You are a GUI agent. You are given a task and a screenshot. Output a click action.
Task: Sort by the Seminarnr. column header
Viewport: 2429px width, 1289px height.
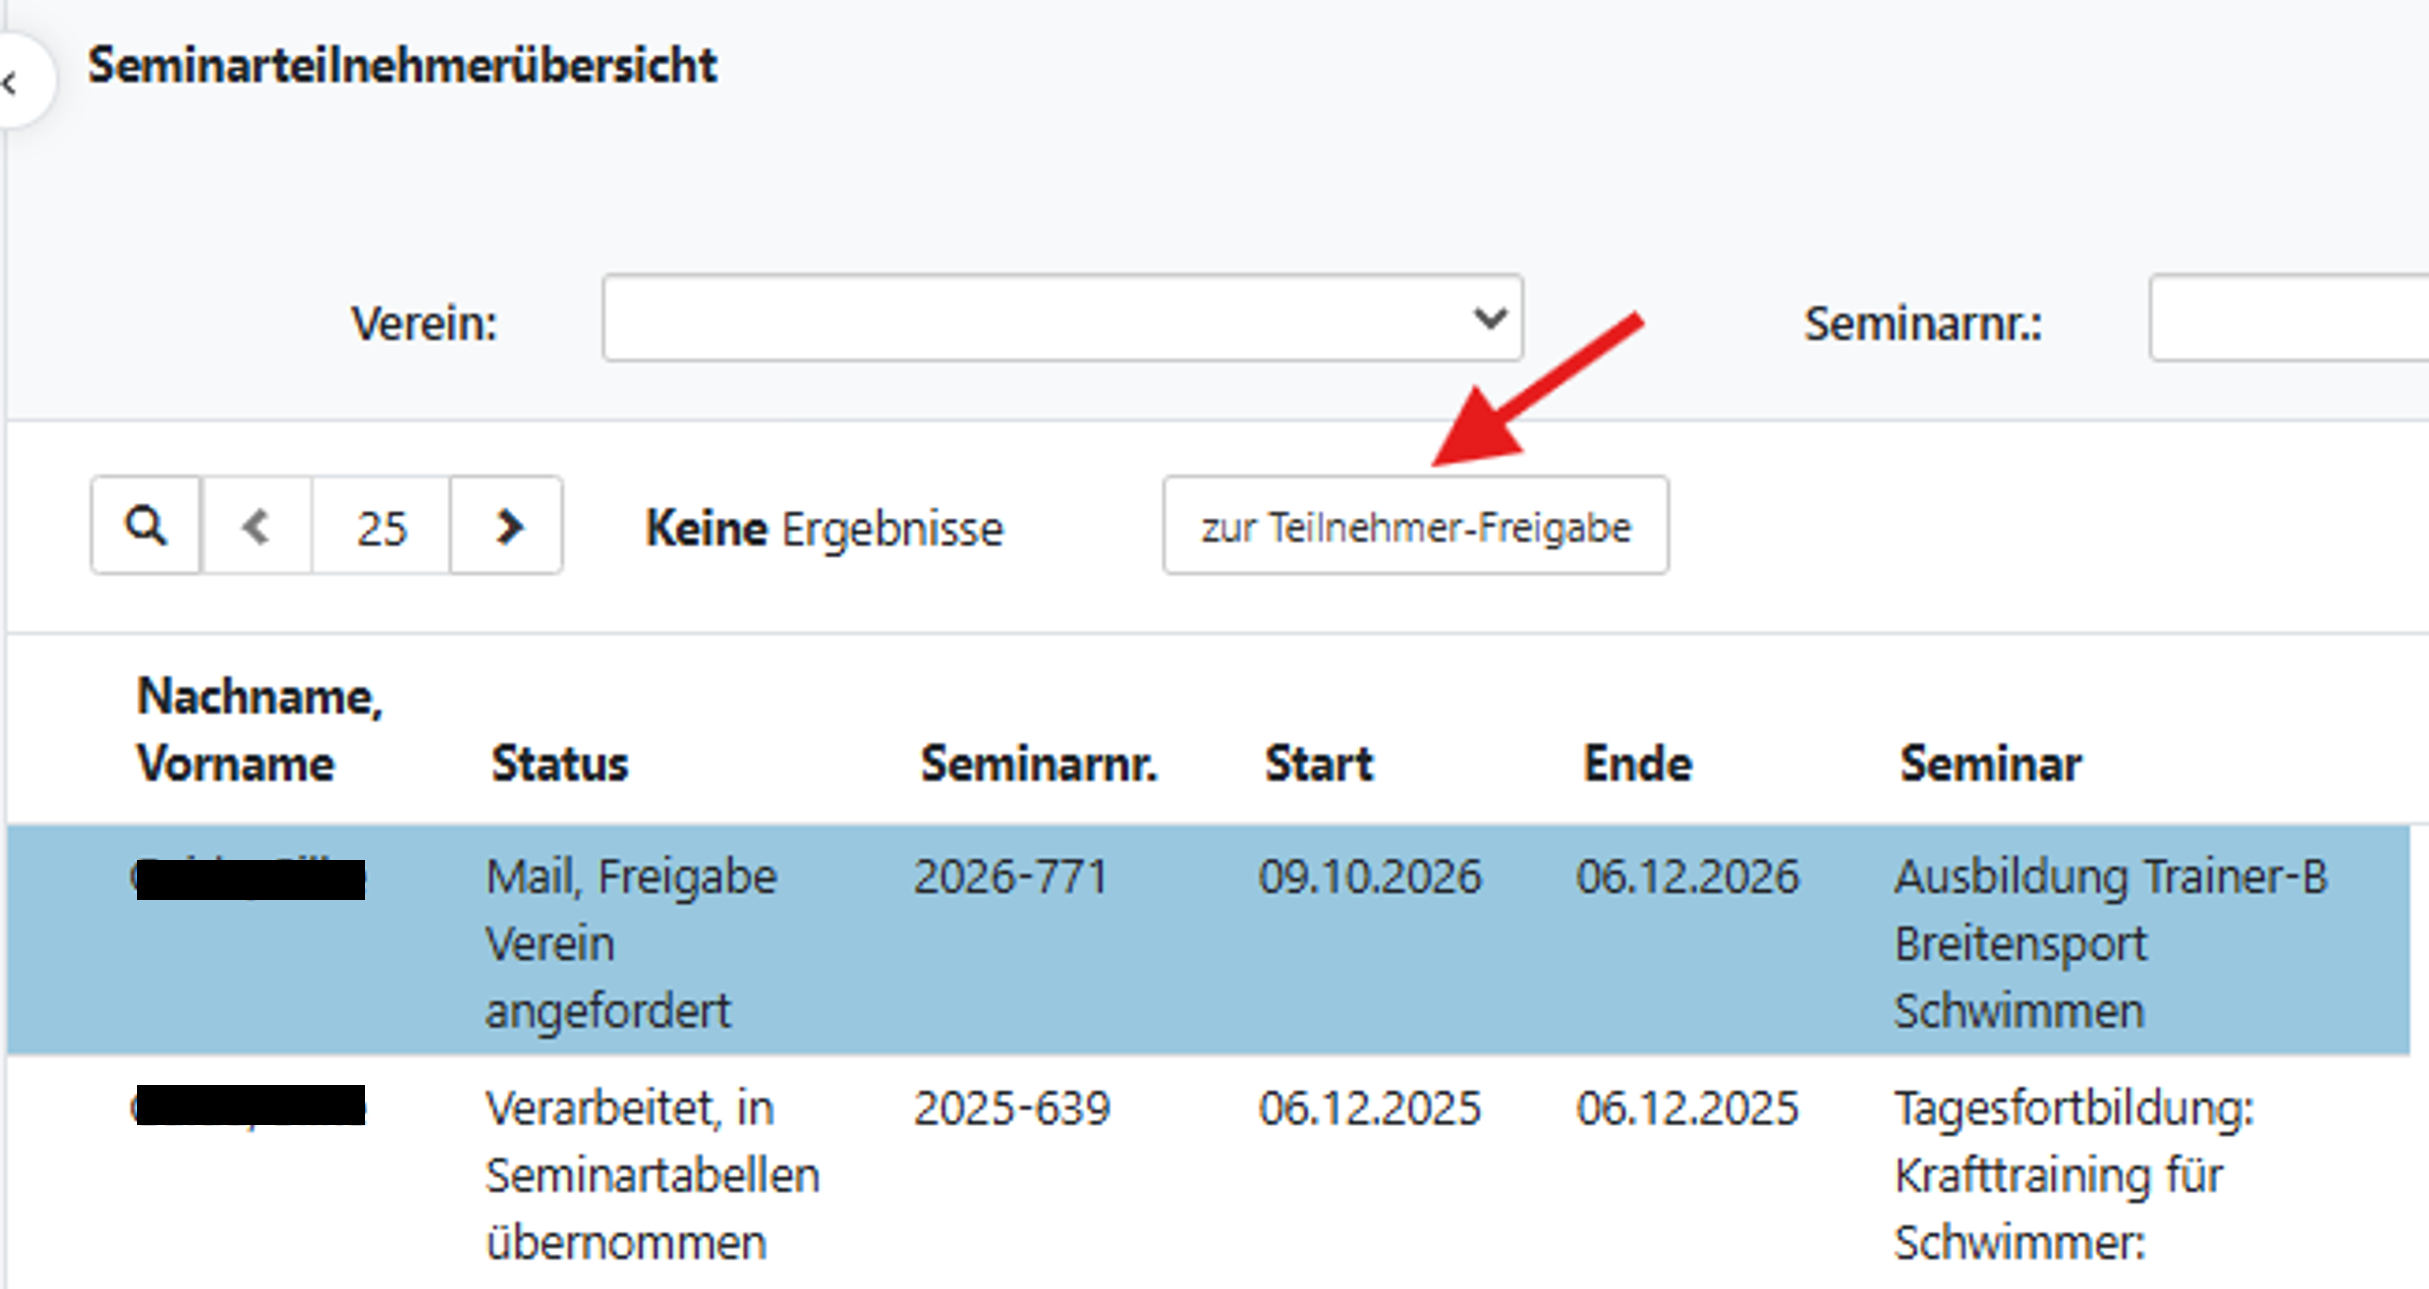[1039, 764]
